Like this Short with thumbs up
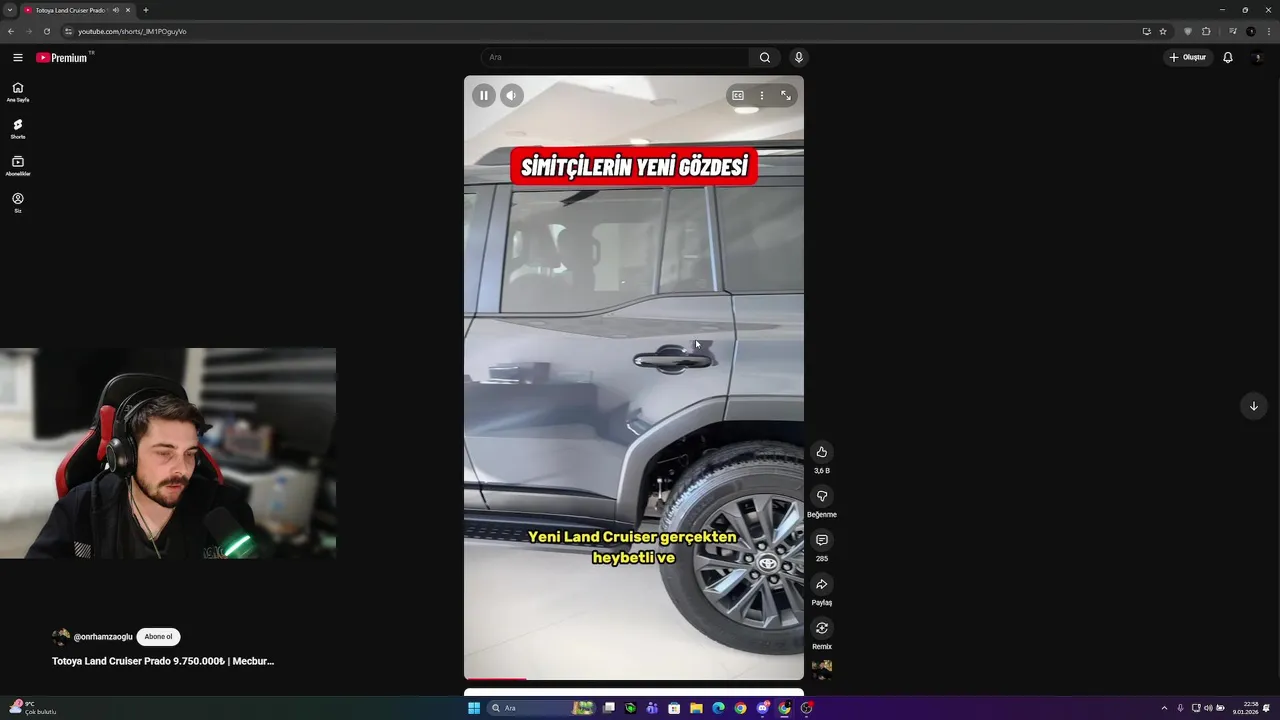1280x720 pixels. point(822,452)
